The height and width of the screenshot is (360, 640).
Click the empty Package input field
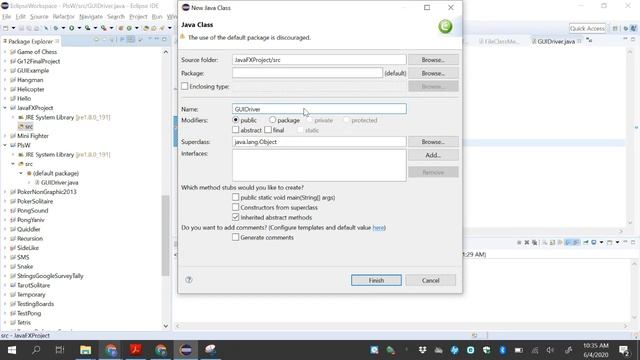tap(307, 73)
